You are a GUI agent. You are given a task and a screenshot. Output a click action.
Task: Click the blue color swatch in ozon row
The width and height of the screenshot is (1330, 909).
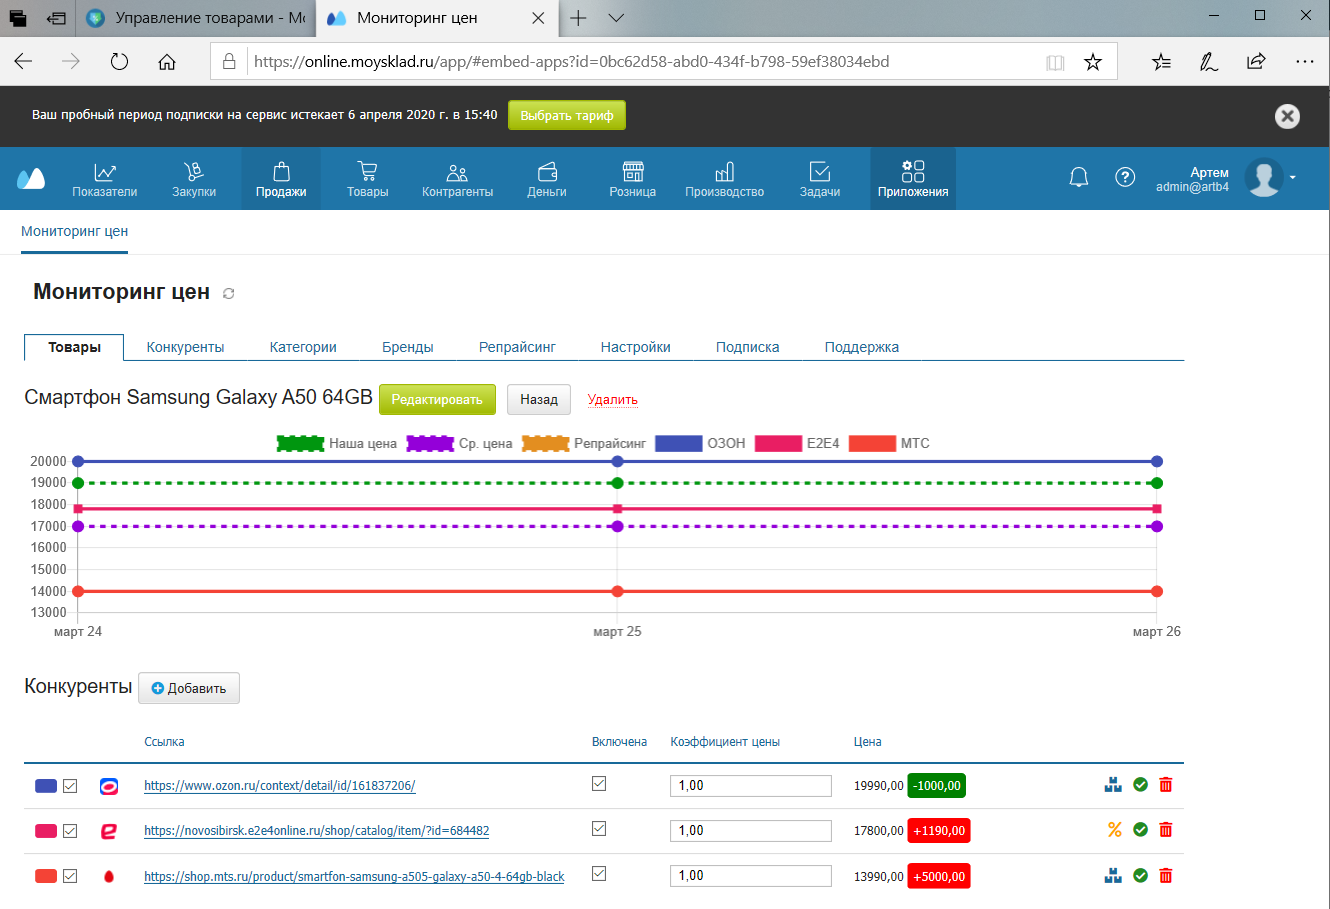coord(46,786)
